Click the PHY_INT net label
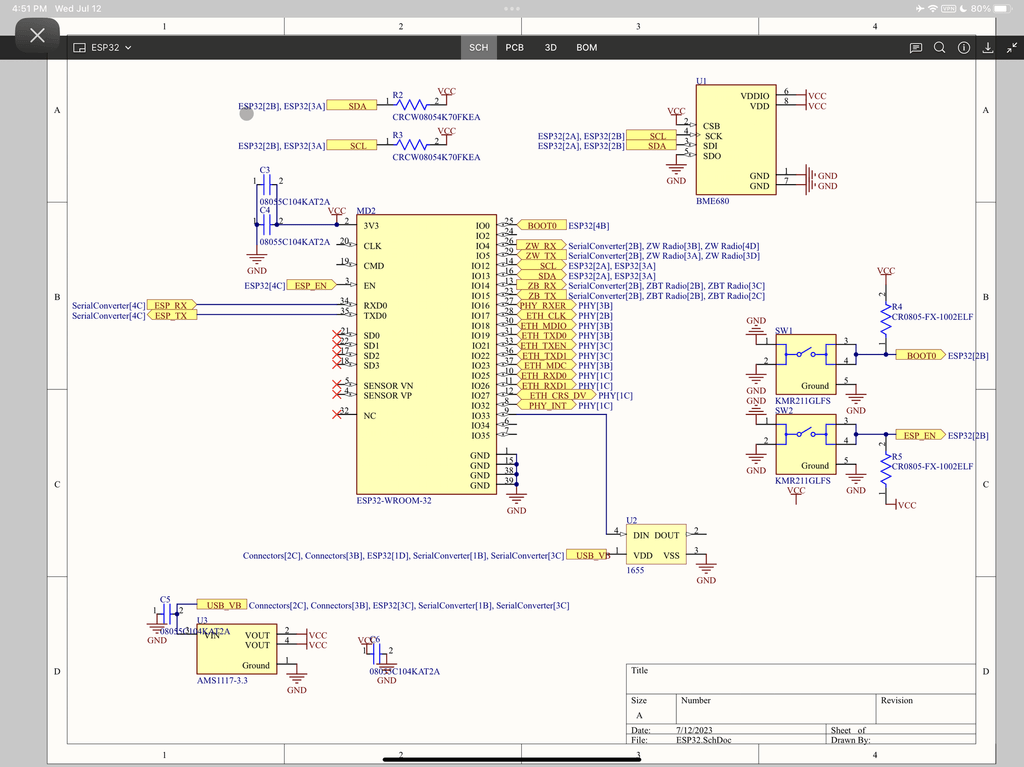 (x=546, y=406)
